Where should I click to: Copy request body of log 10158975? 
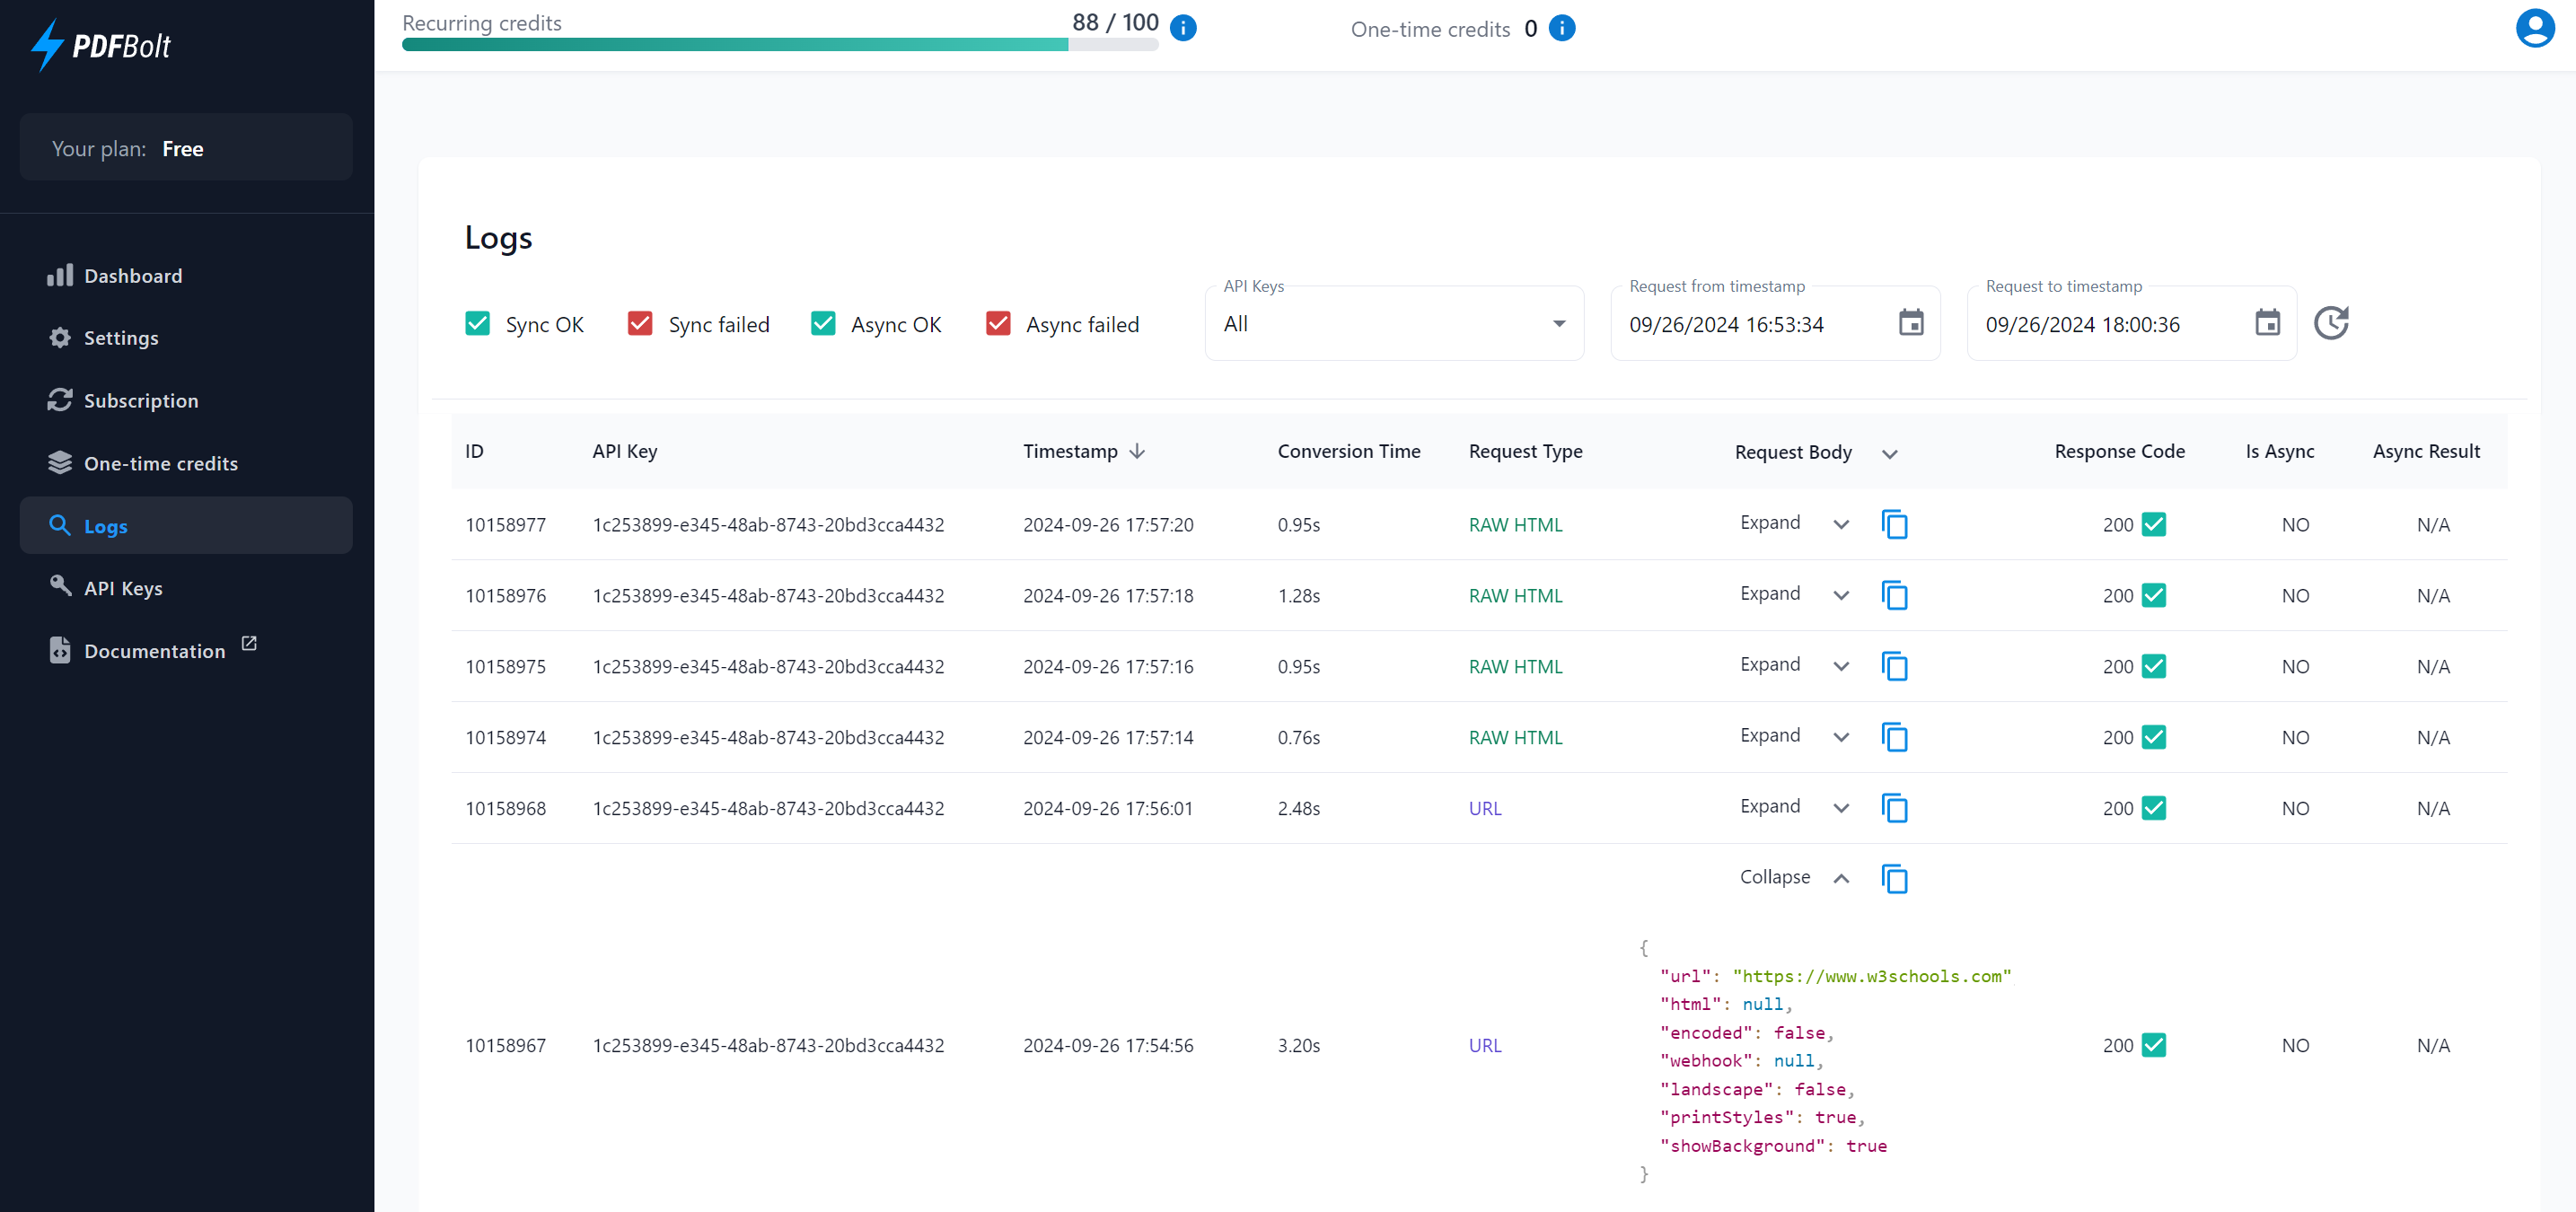pyautogui.click(x=1894, y=666)
